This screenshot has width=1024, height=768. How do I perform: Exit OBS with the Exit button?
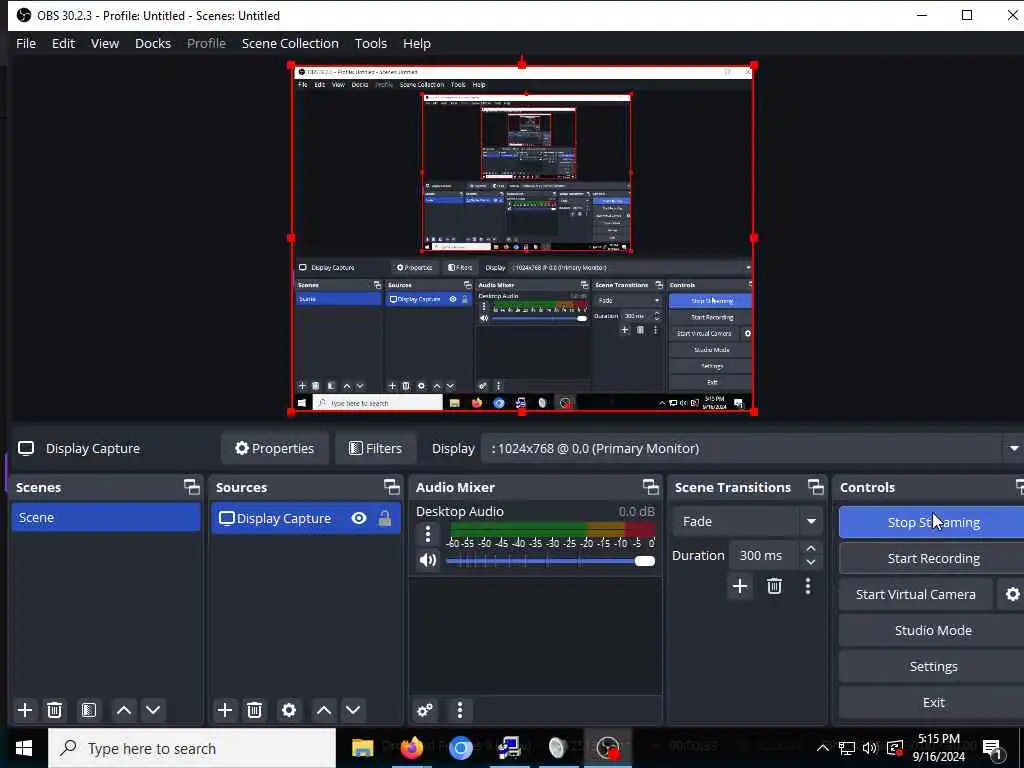933,702
